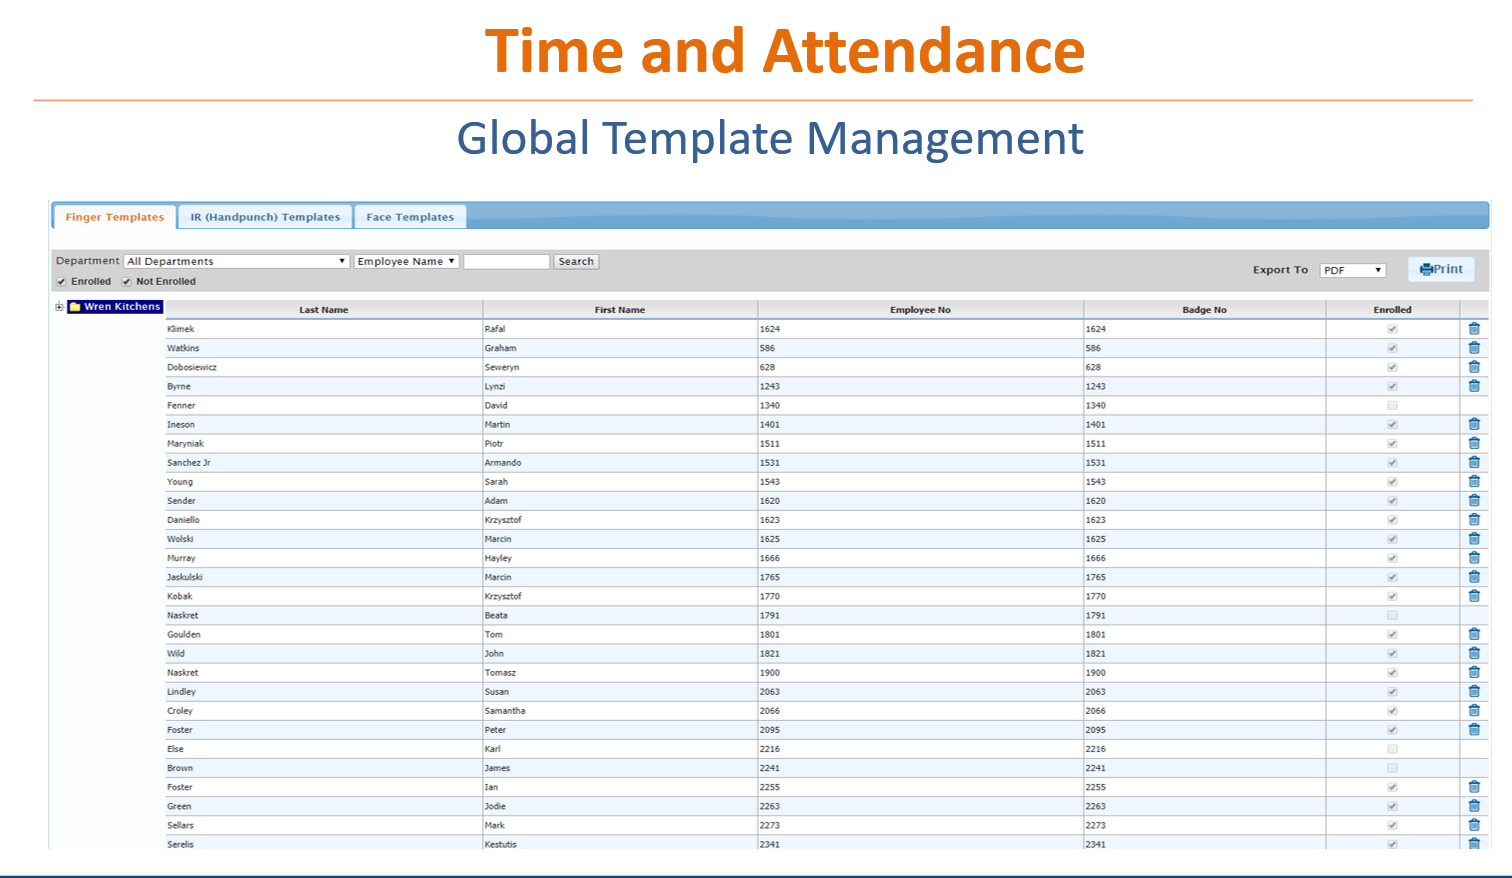
Task: Click the delete icon for Samantha Croley
Action: point(1474,710)
